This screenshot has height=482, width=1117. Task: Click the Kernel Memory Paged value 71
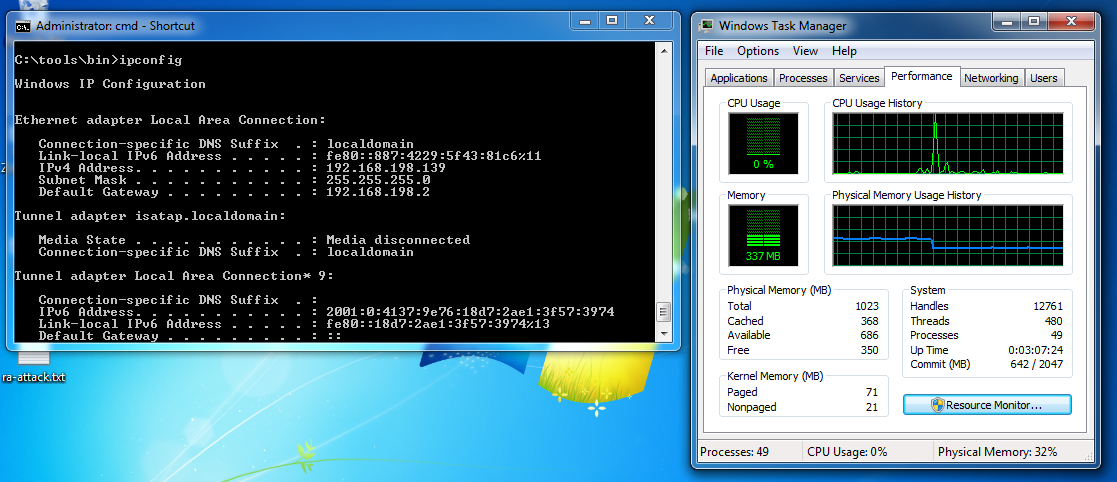(x=873, y=392)
